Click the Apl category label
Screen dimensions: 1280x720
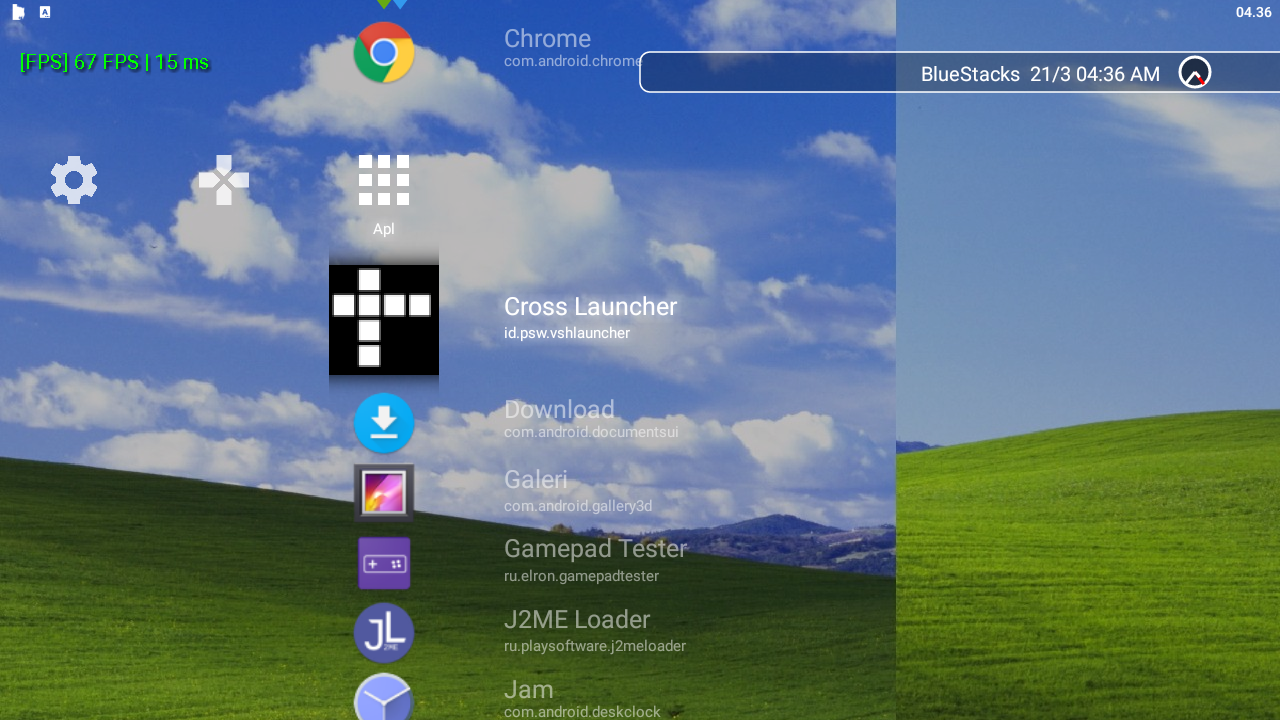click(x=384, y=229)
